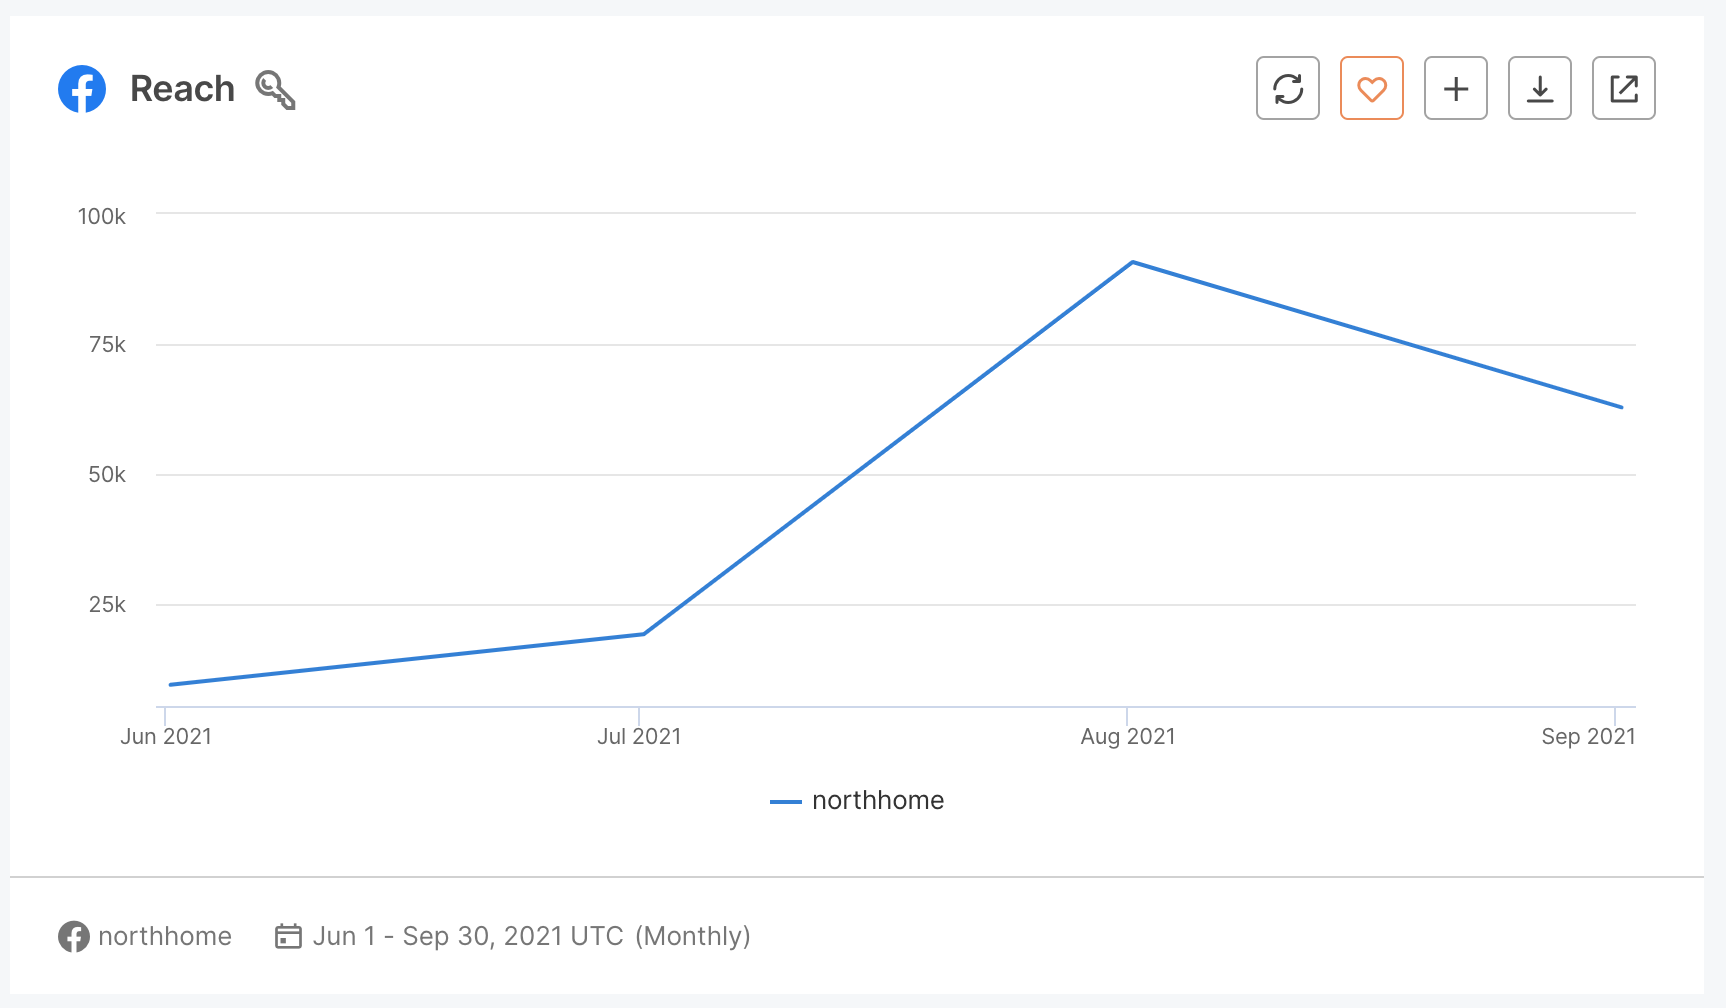The image size is (1726, 1008).
Task: Open the metric definition via the key icon
Action: coord(274,89)
